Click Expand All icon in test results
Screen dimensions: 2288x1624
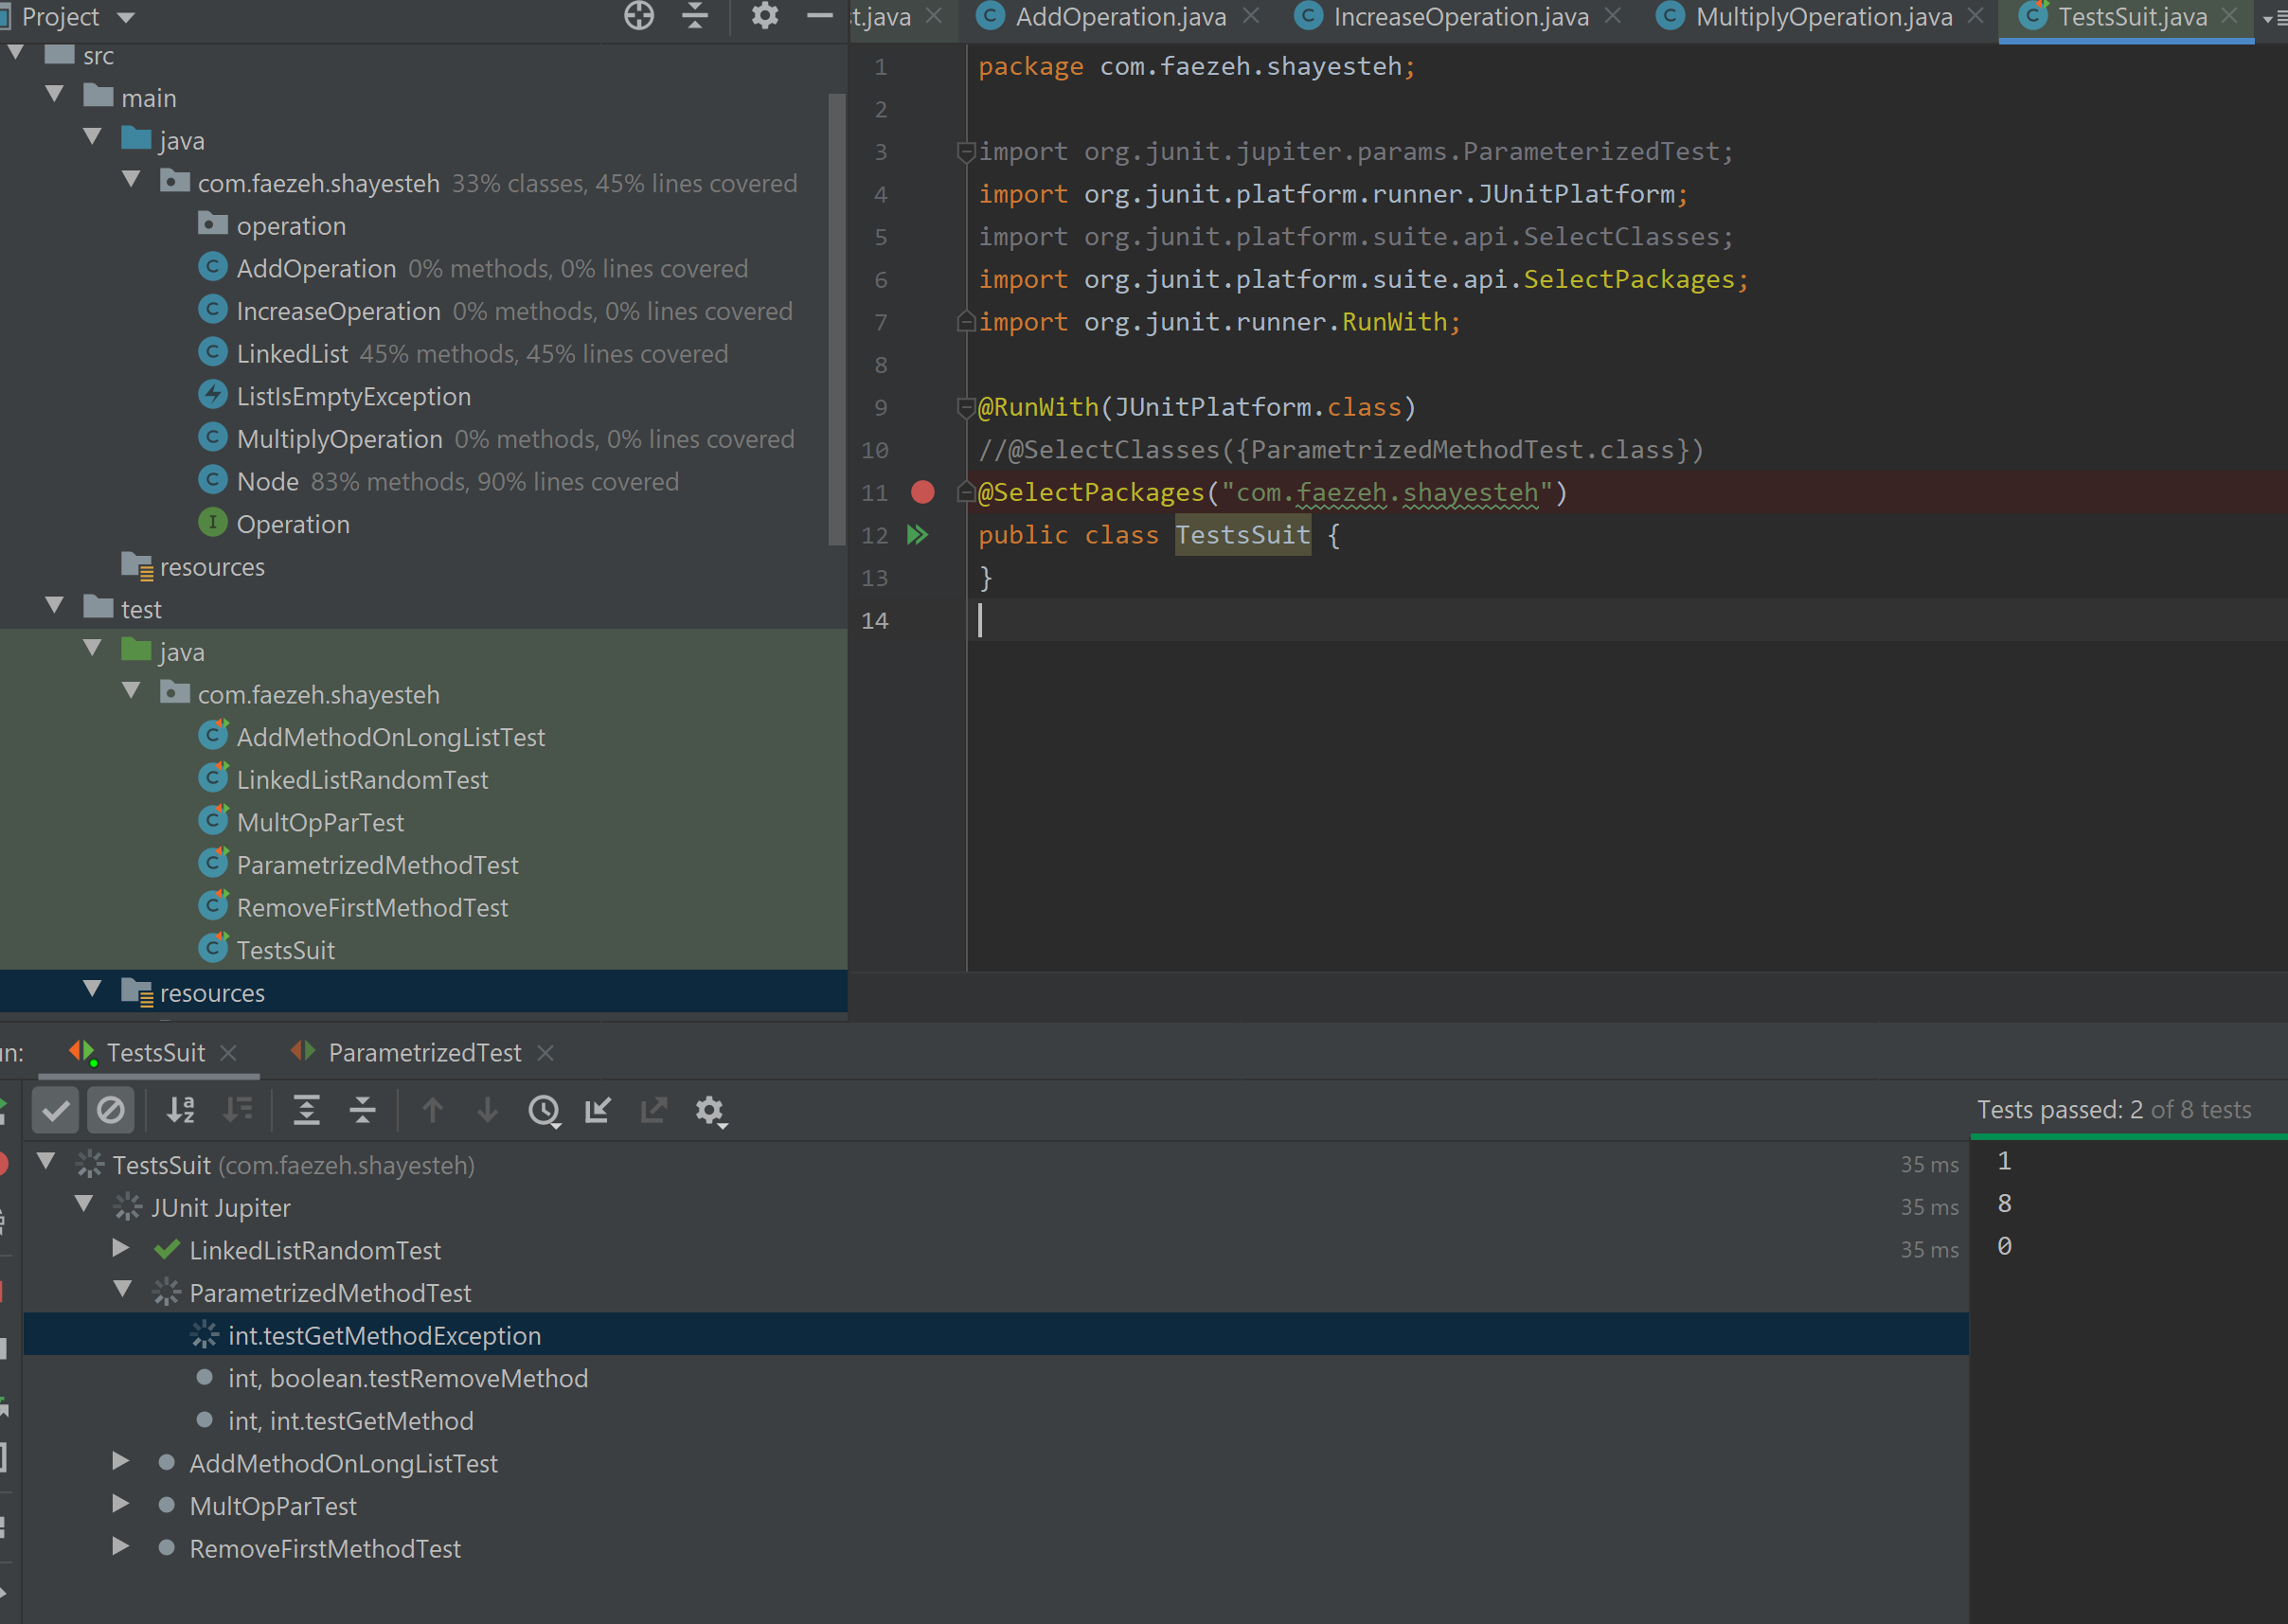click(x=306, y=1110)
